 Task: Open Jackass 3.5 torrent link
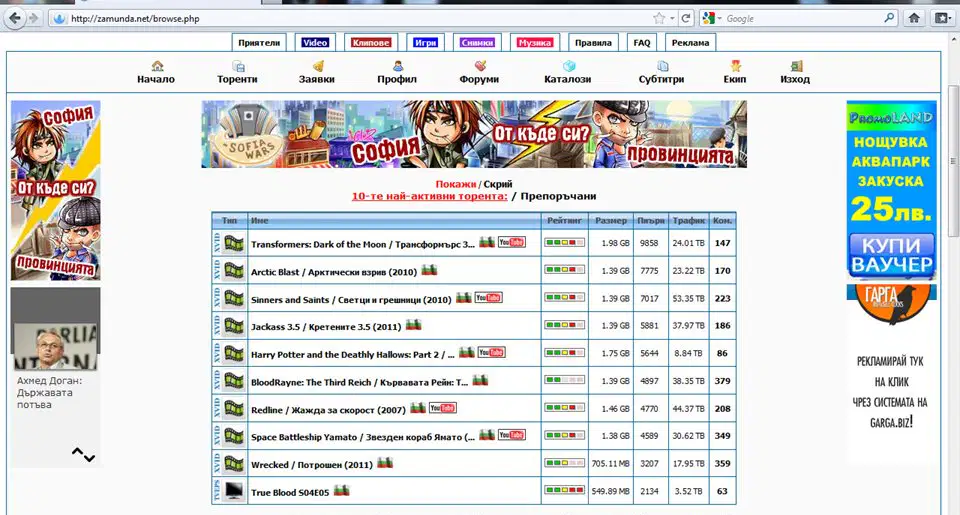pyautogui.click(x=326, y=327)
